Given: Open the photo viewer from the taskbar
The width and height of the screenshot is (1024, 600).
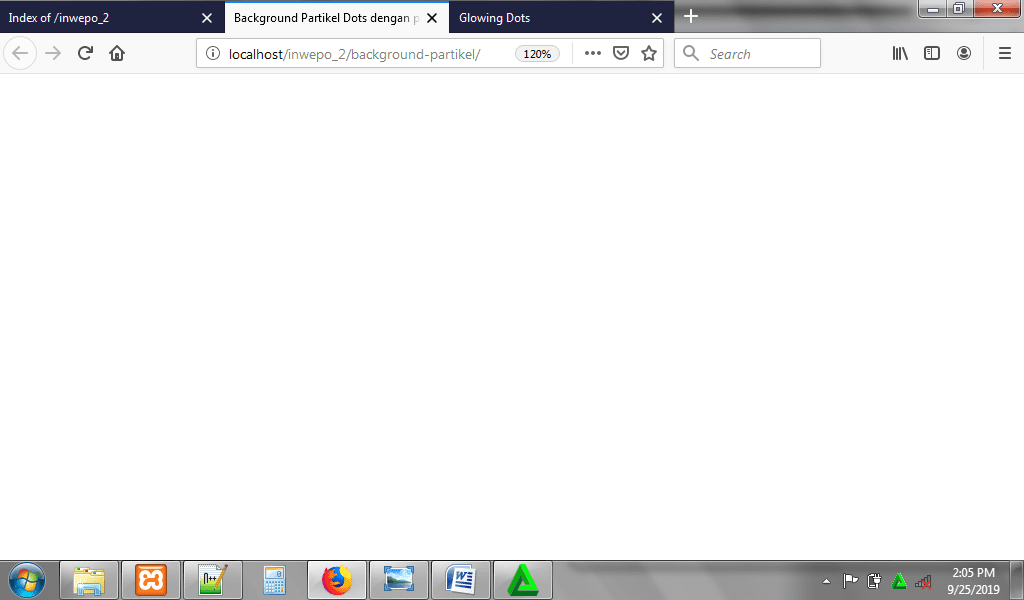Looking at the screenshot, I should tap(399, 580).
